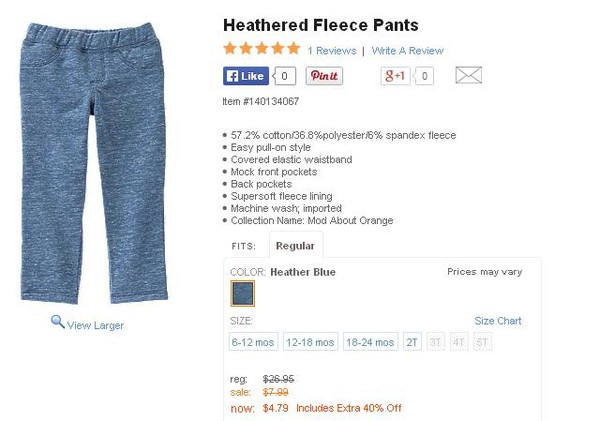
Task: Click Write A Review link
Action: 408,51
